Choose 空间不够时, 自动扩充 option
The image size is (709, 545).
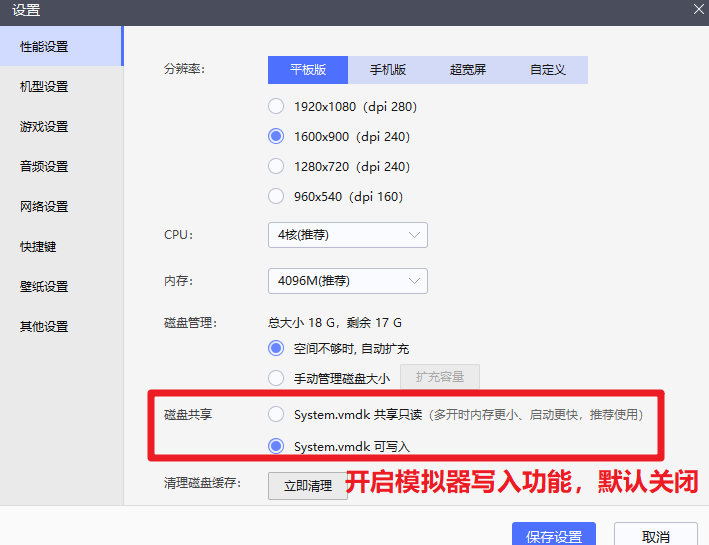click(276, 348)
